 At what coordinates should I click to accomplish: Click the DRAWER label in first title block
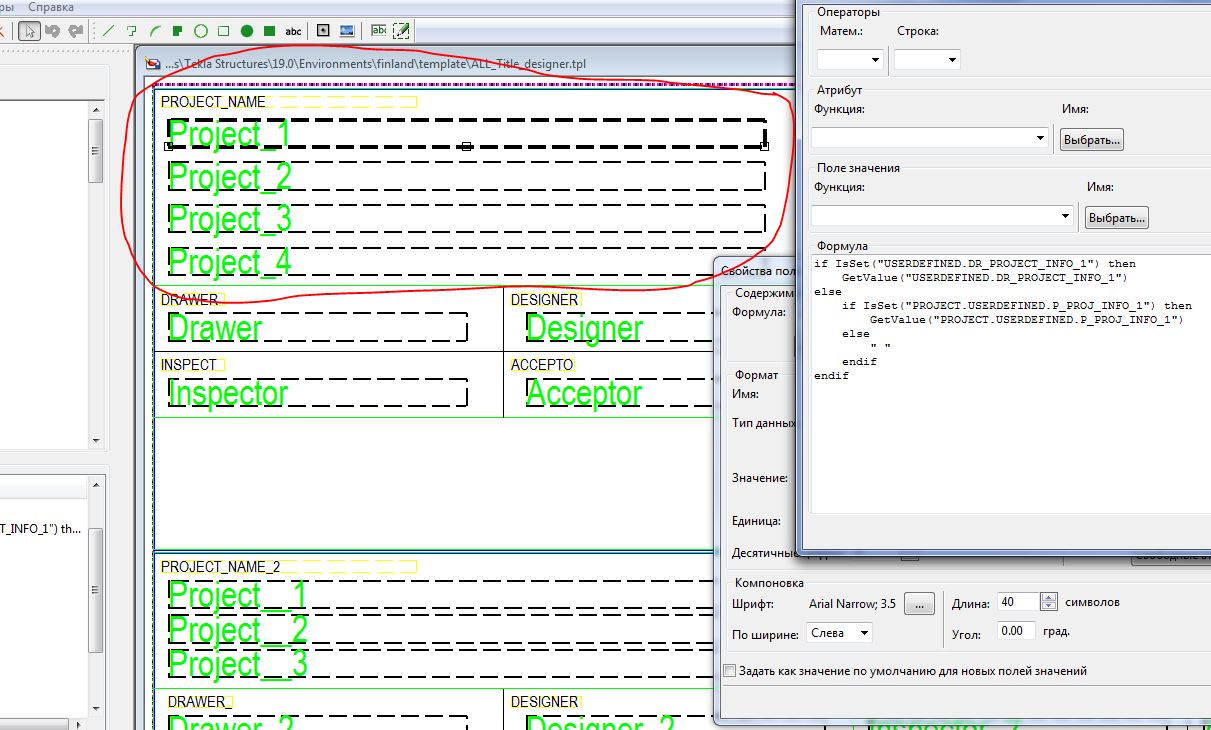(x=189, y=300)
